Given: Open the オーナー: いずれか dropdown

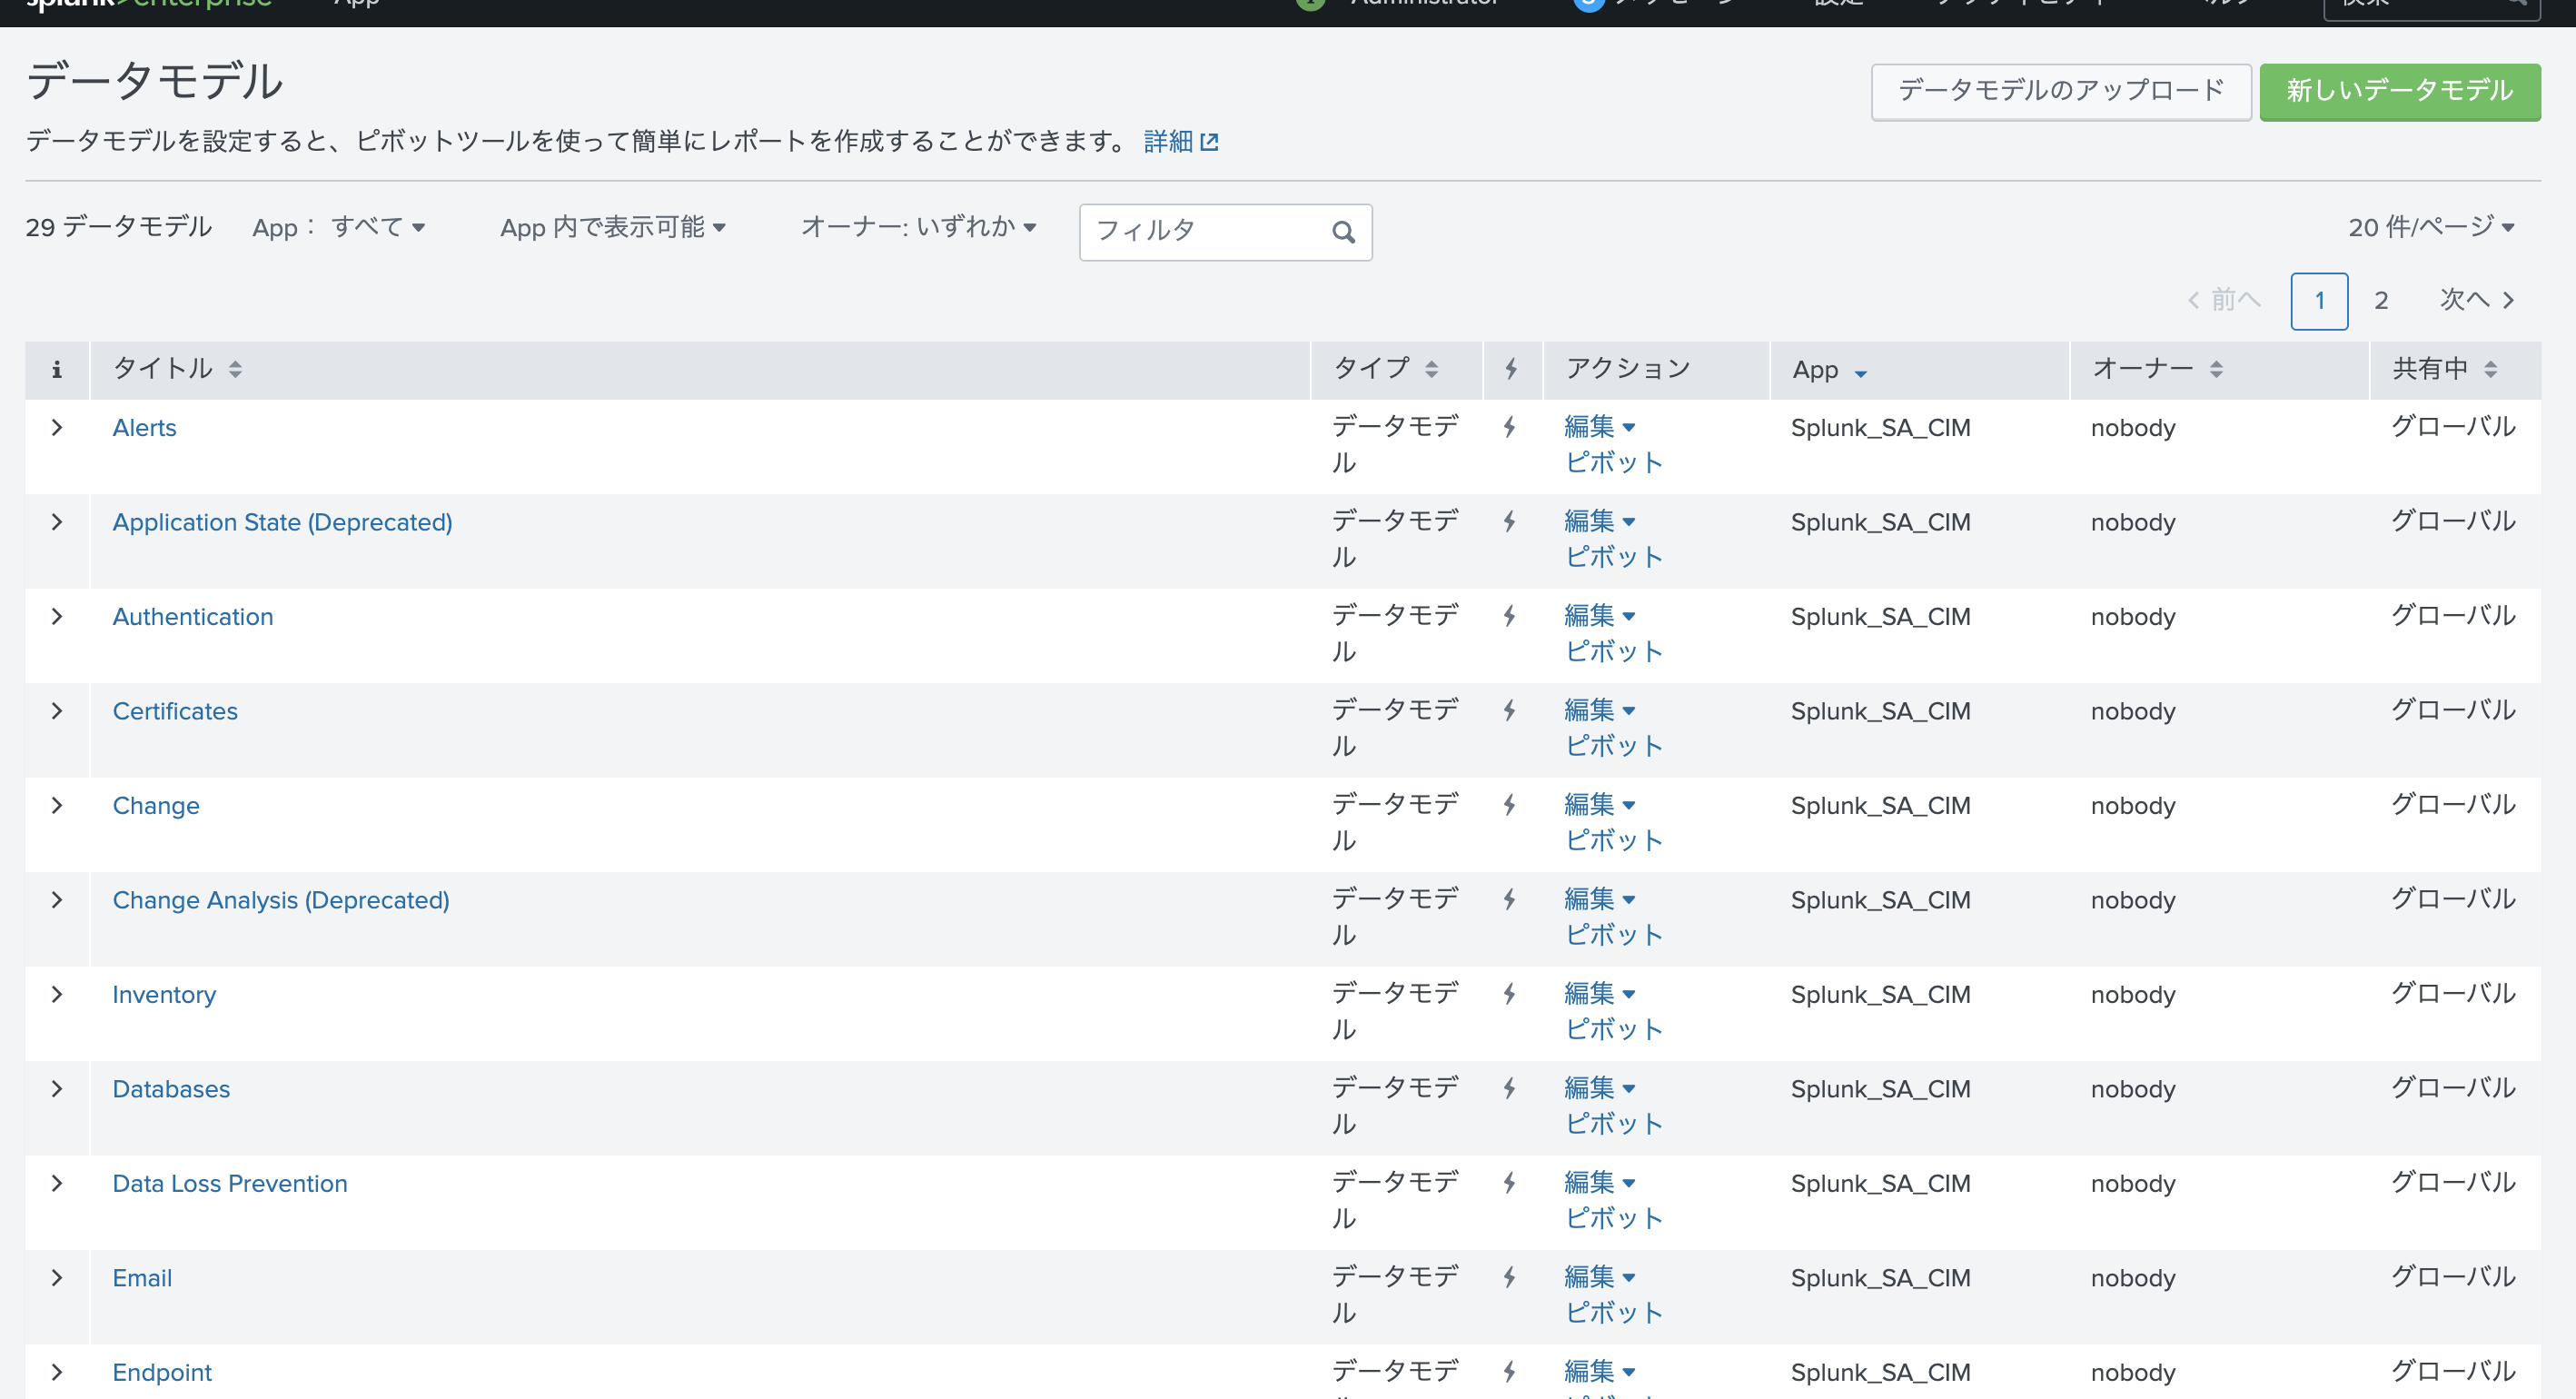Looking at the screenshot, I should point(919,228).
